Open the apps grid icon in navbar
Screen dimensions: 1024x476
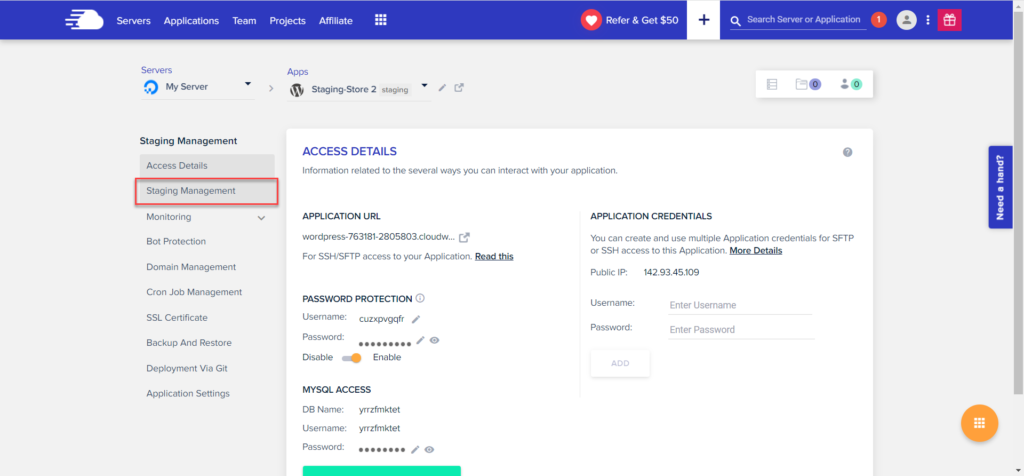(381, 20)
